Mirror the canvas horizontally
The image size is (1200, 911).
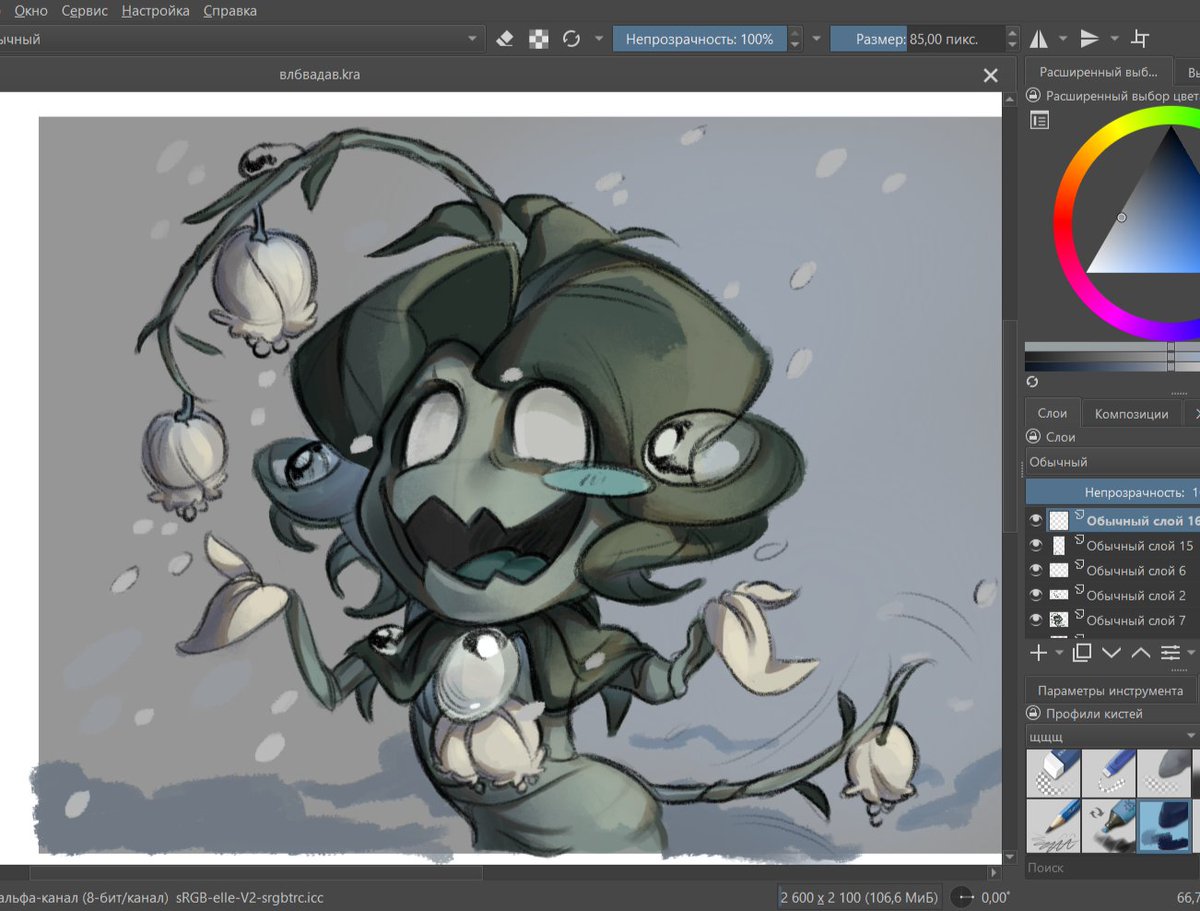tap(1038, 37)
